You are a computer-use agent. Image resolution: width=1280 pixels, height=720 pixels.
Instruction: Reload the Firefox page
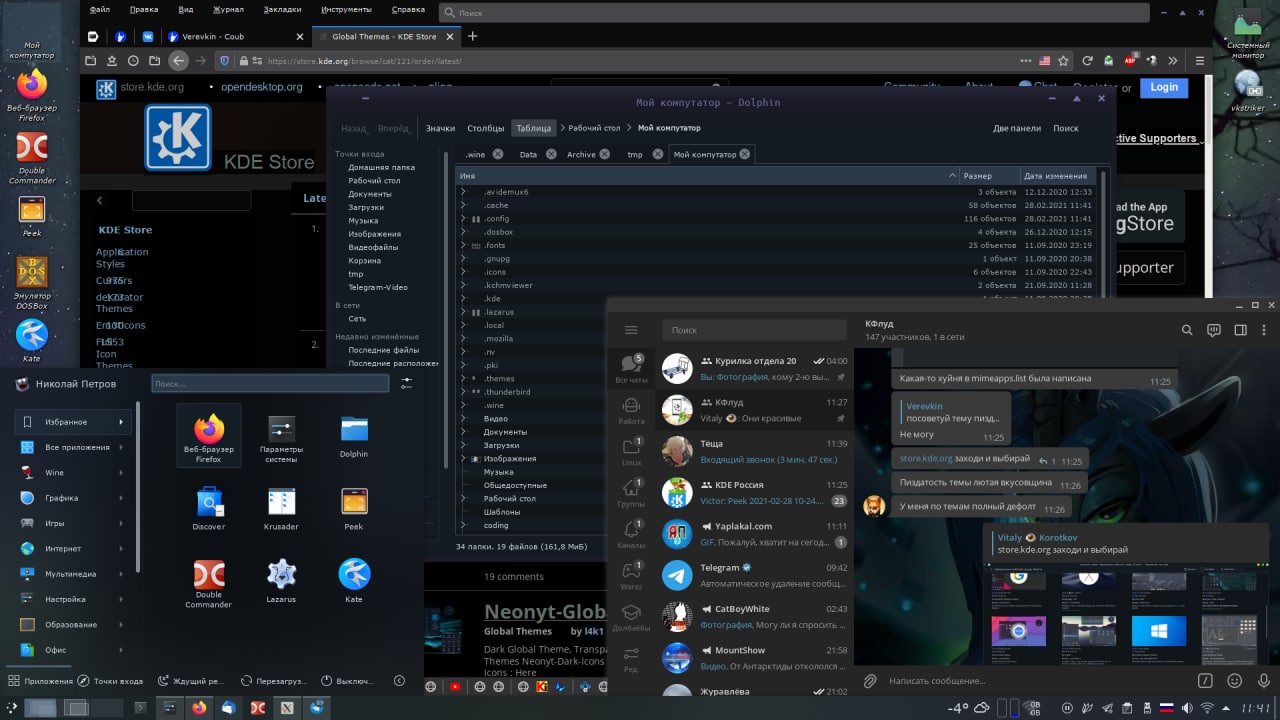tap(1087, 60)
